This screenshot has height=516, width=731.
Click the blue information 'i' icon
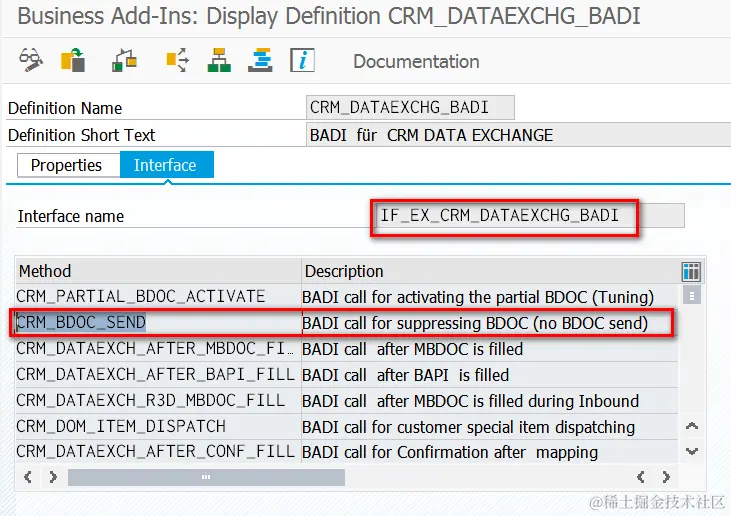302,60
